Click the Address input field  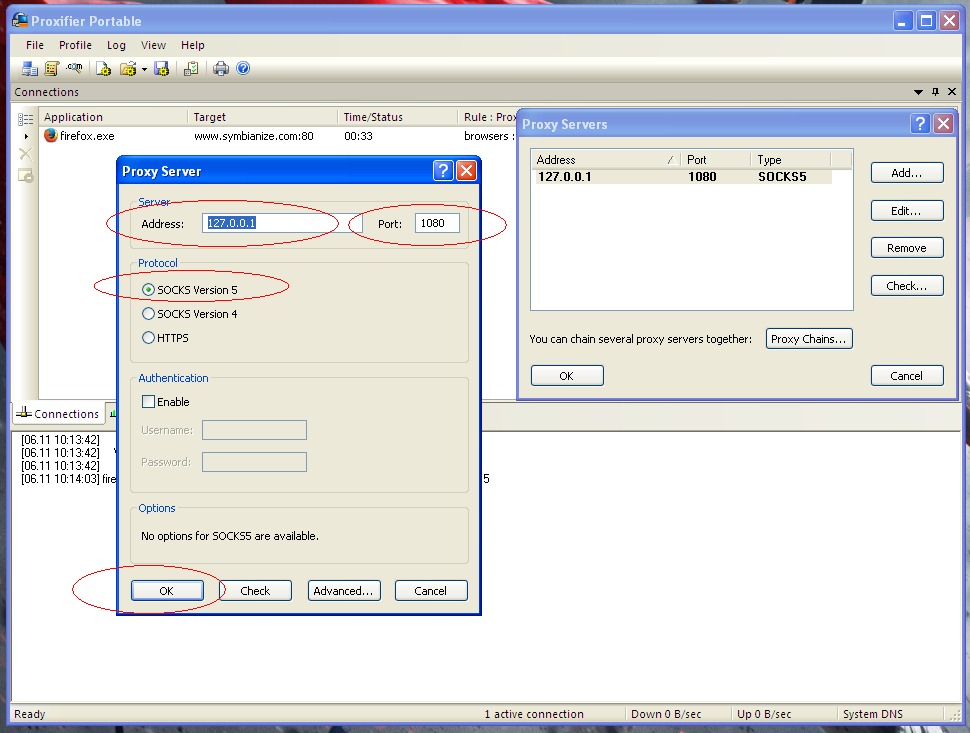282,223
